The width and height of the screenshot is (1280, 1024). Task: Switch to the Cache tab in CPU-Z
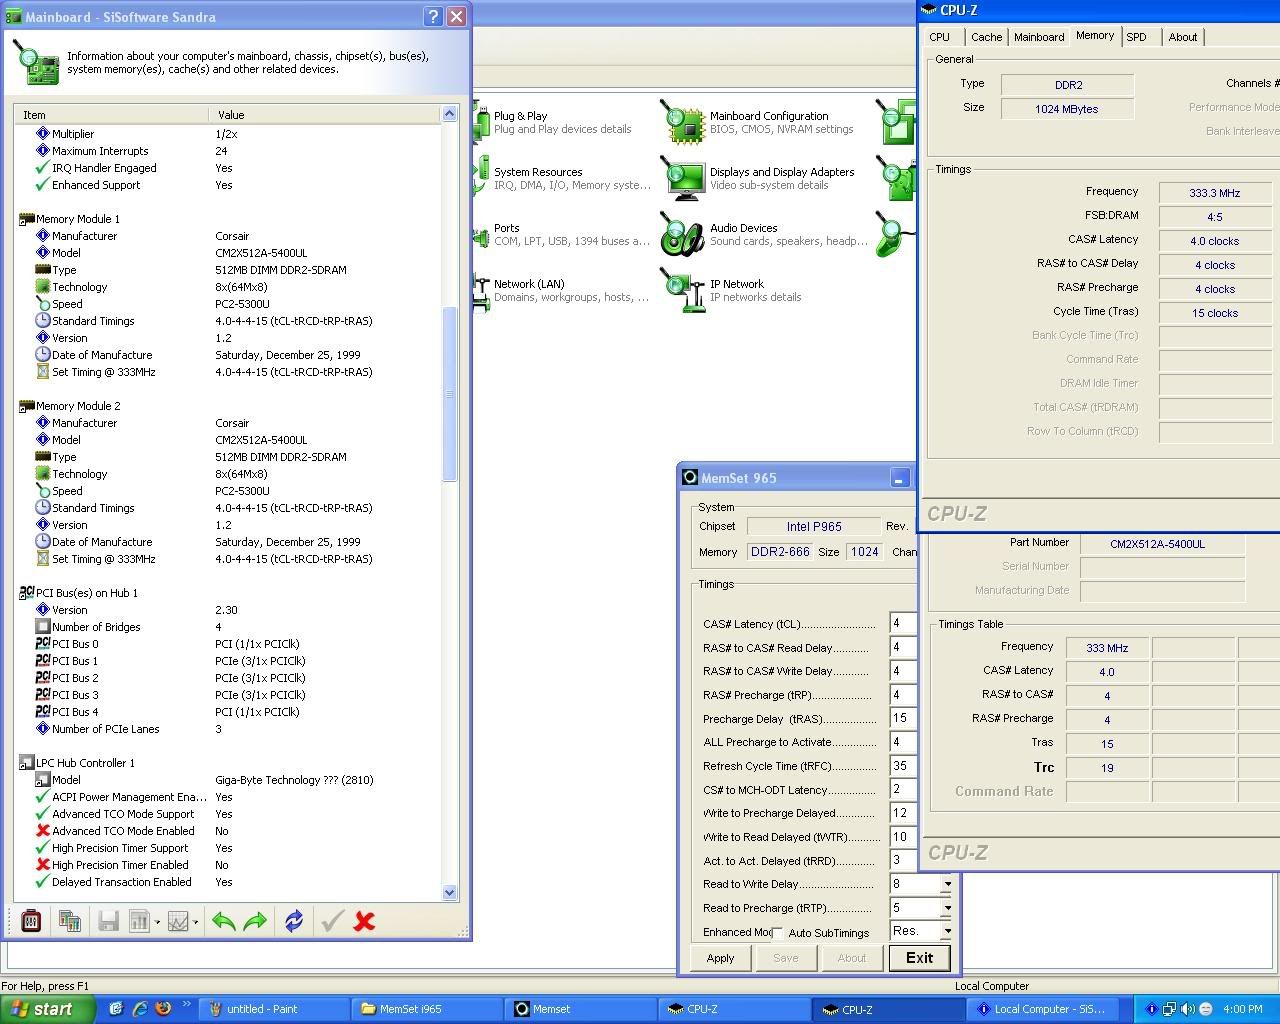click(x=986, y=37)
